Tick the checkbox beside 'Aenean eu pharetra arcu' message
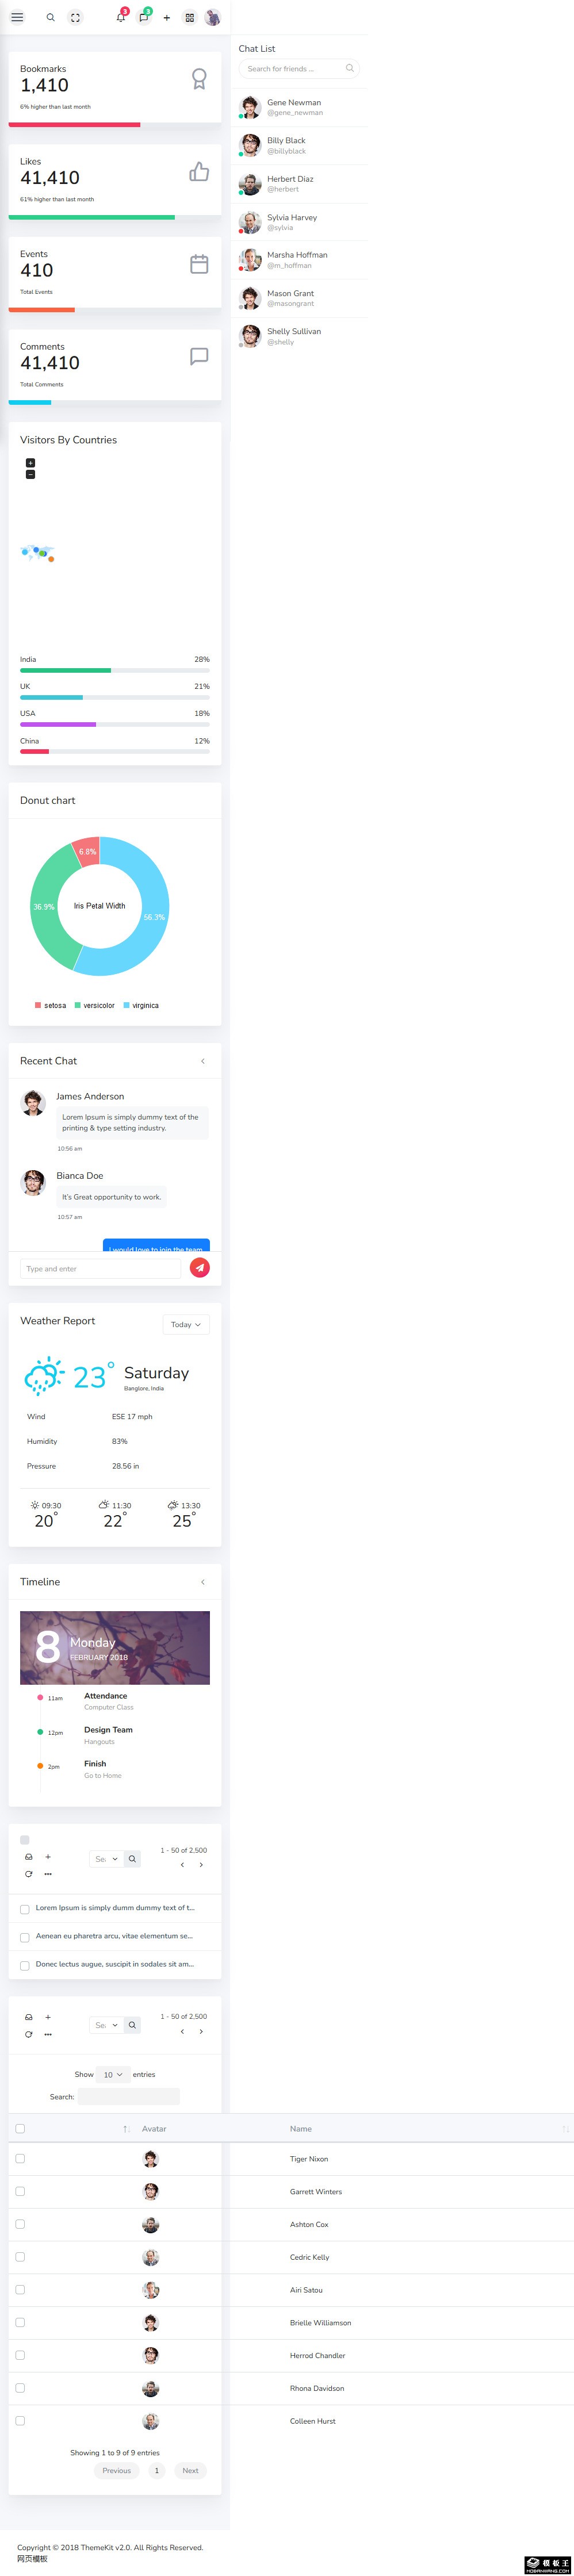 pyautogui.click(x=25, y=1936)
